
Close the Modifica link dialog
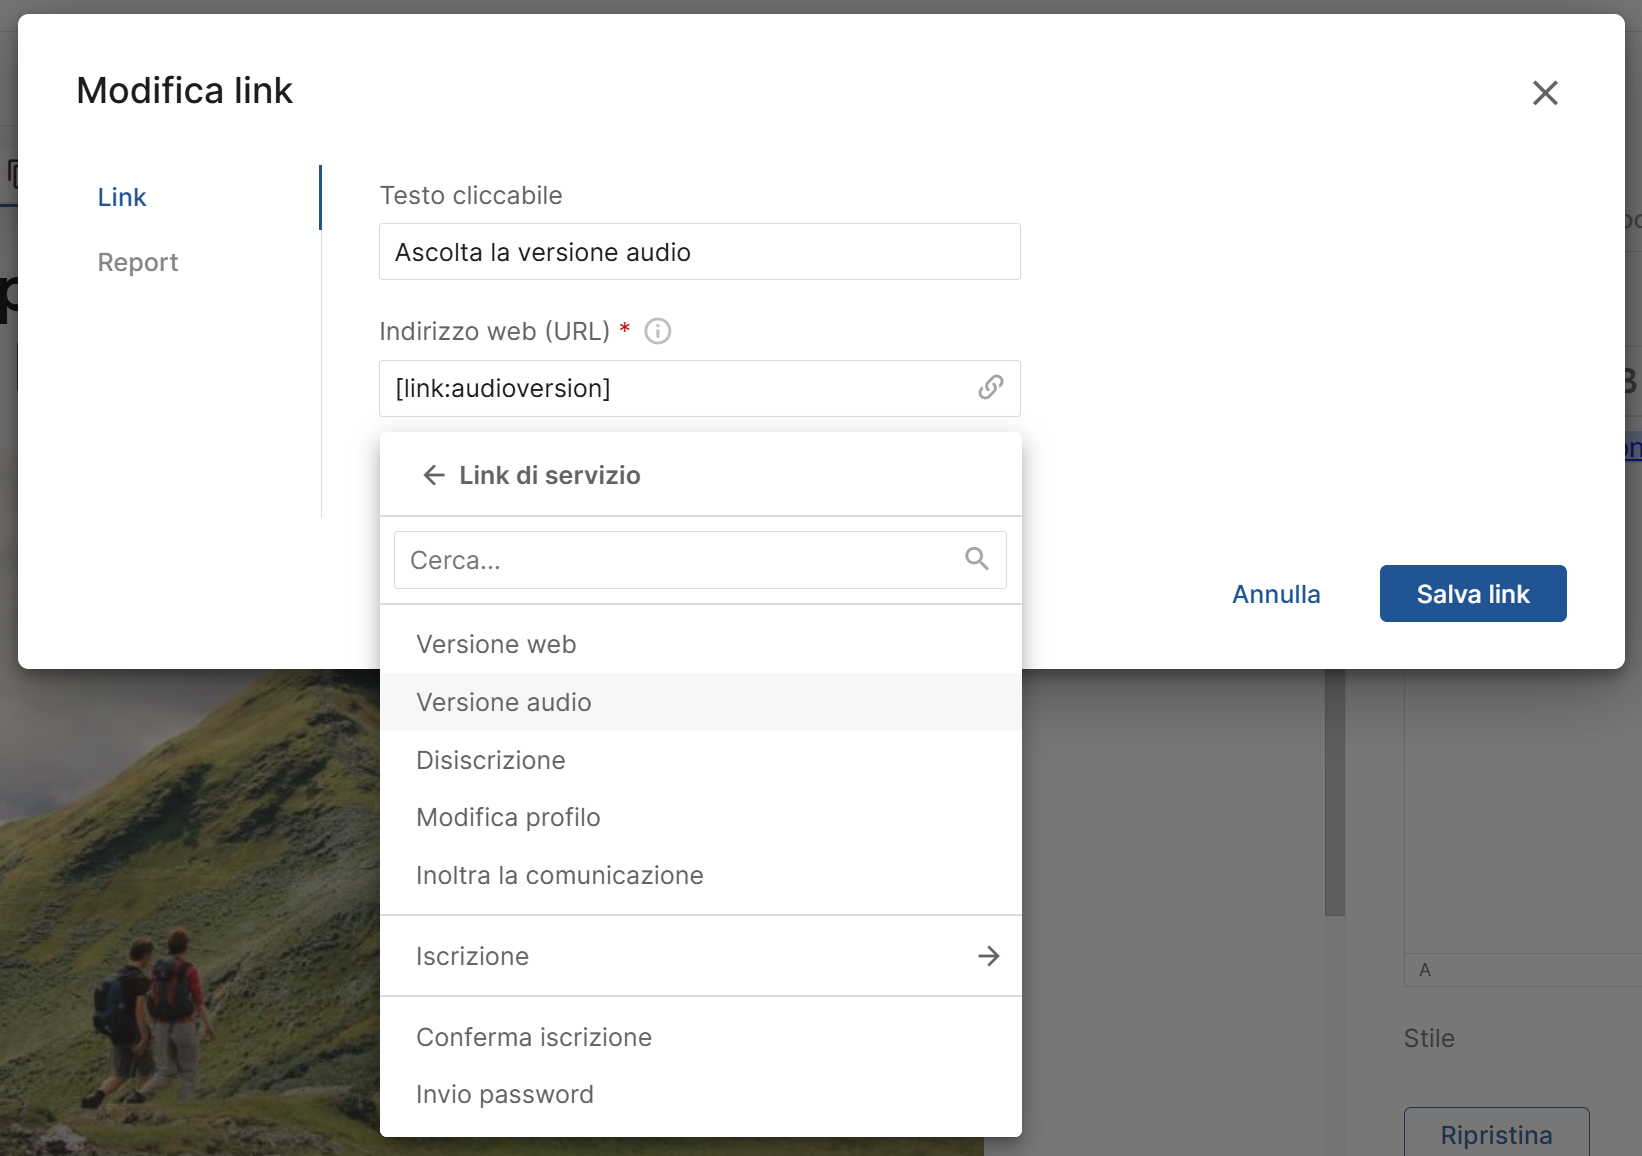pyautogui.click(x=1545, y=93)
